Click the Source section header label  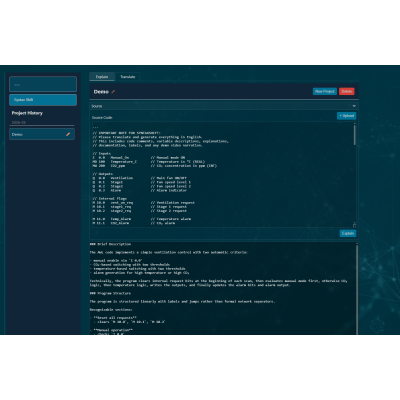click(97, 106)
